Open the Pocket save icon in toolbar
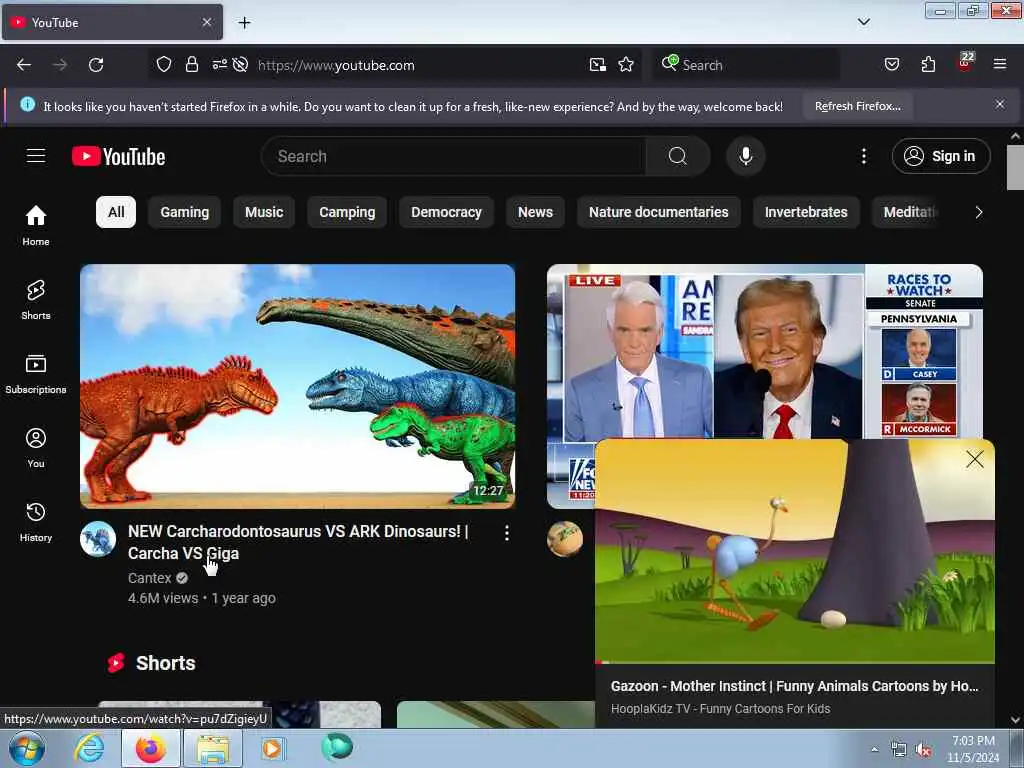Image resolution: width=1024 pixels, height=768 pixels. click(x=891, y=64)
